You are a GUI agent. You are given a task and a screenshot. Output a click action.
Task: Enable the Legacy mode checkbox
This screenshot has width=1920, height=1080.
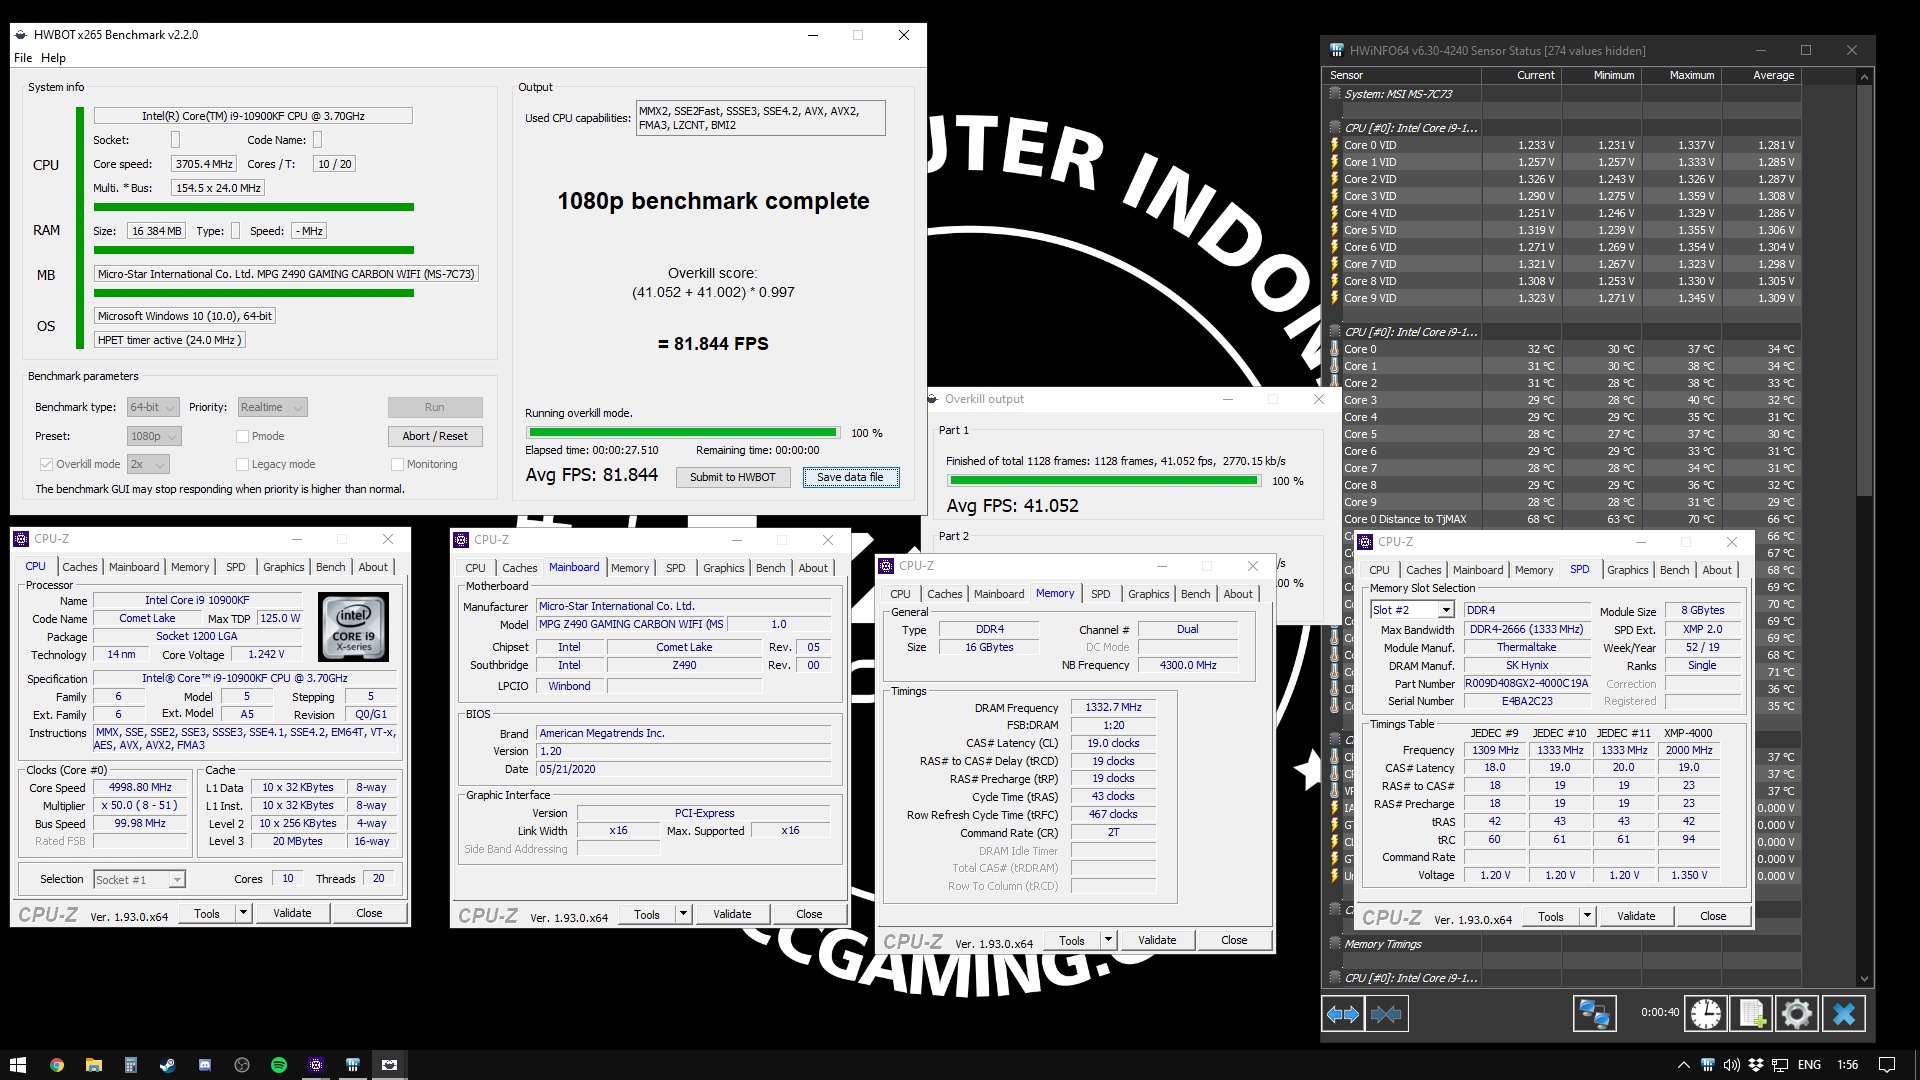(242, 464)
